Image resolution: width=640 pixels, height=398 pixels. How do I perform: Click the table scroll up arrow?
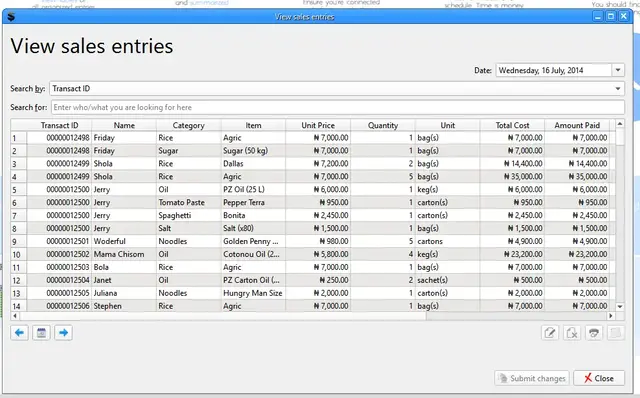coord(620,124)
